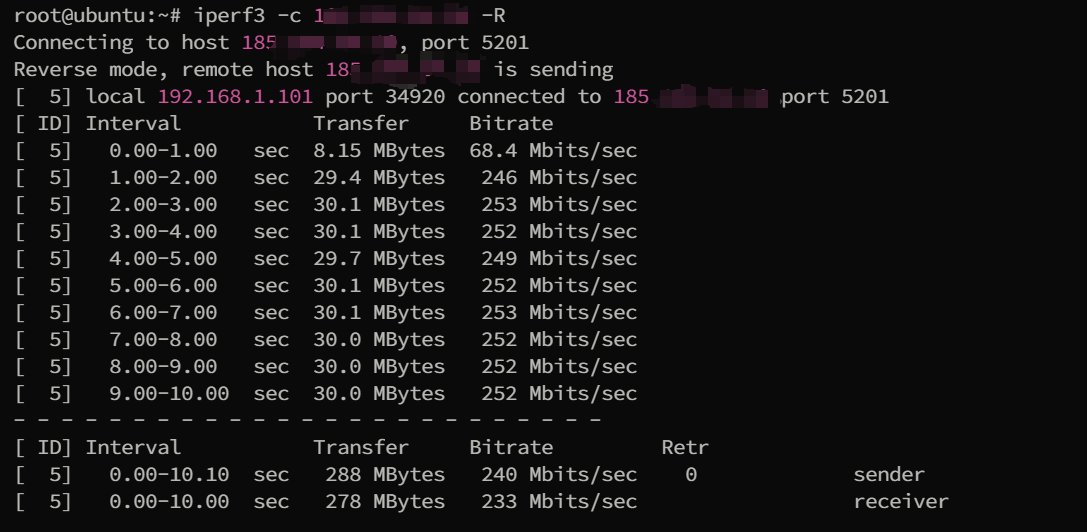Viewport: 1087px width, 532px height.
Task: Click the -R flag in the command
Action: point(493,15)
